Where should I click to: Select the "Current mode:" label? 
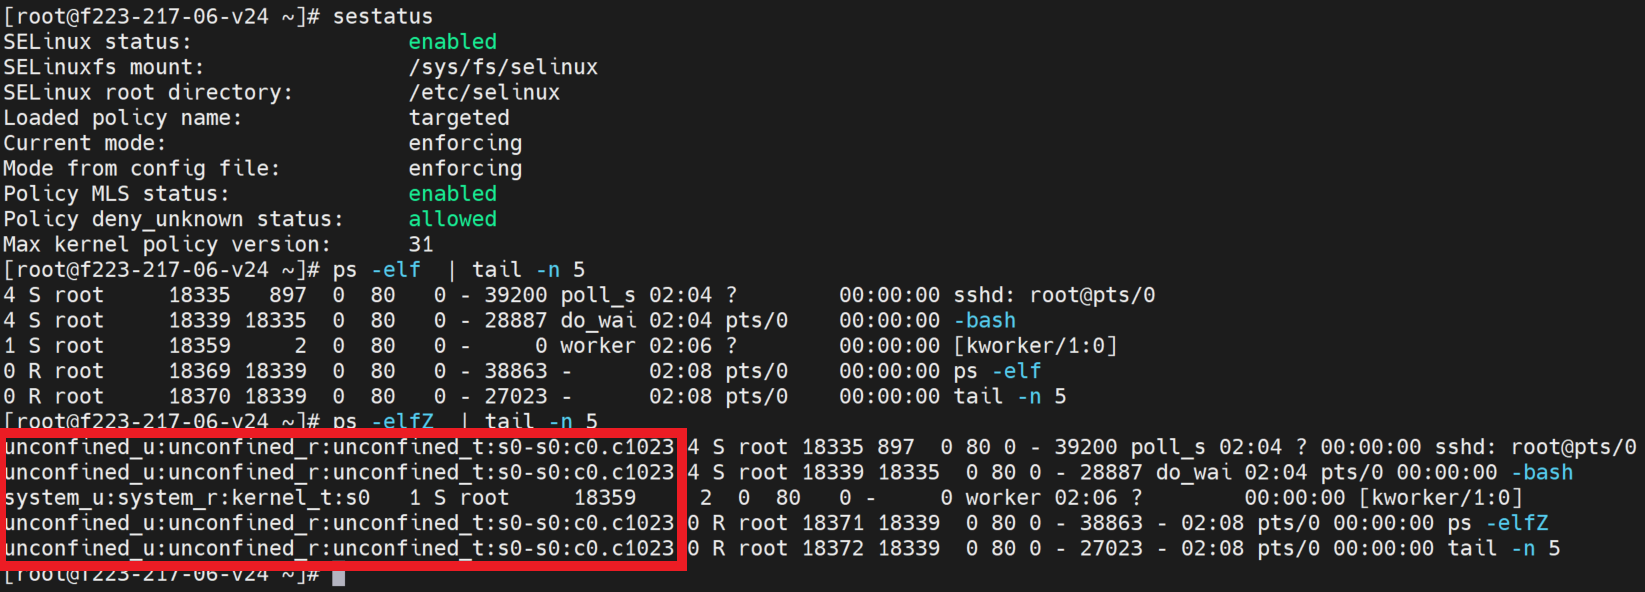click(84, 143)
